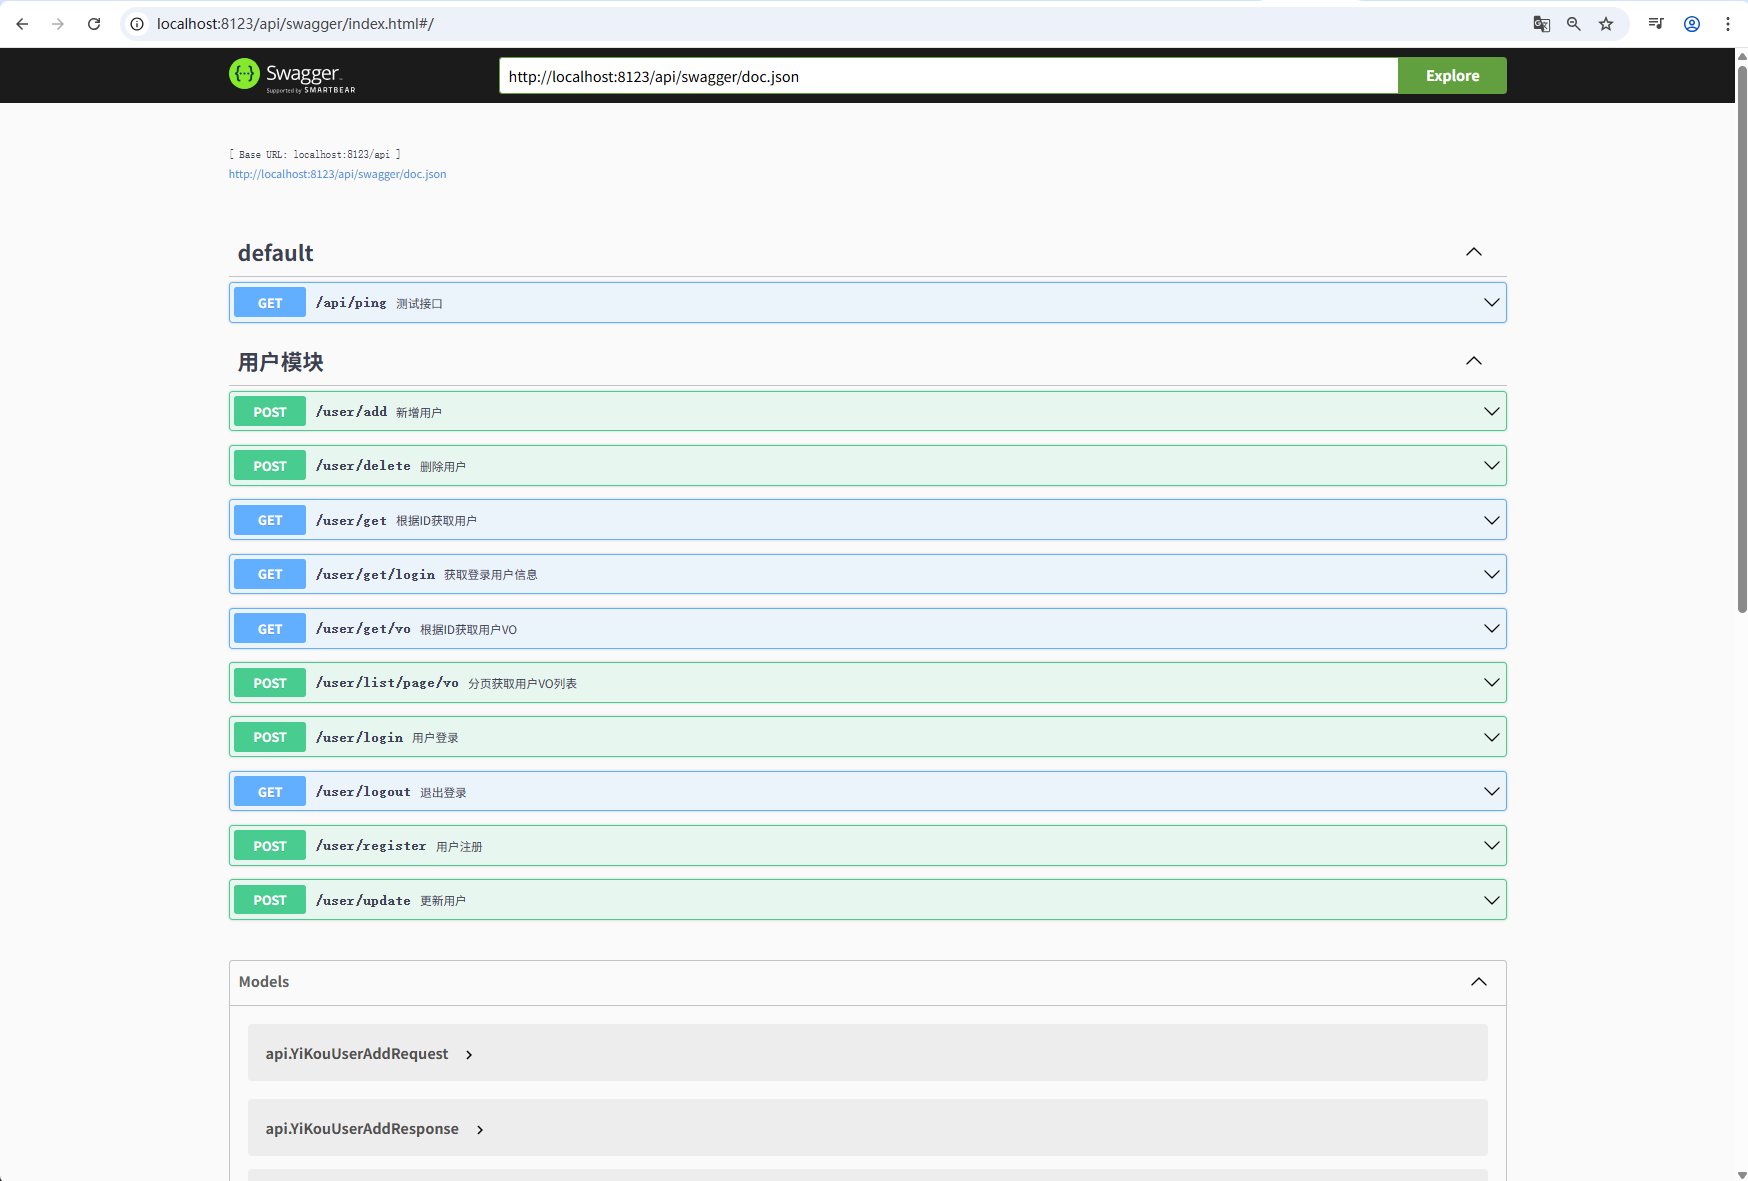Click the /api/ping path text
The height and width of the screenshot is (1181, 1748).
click(351, 303)
